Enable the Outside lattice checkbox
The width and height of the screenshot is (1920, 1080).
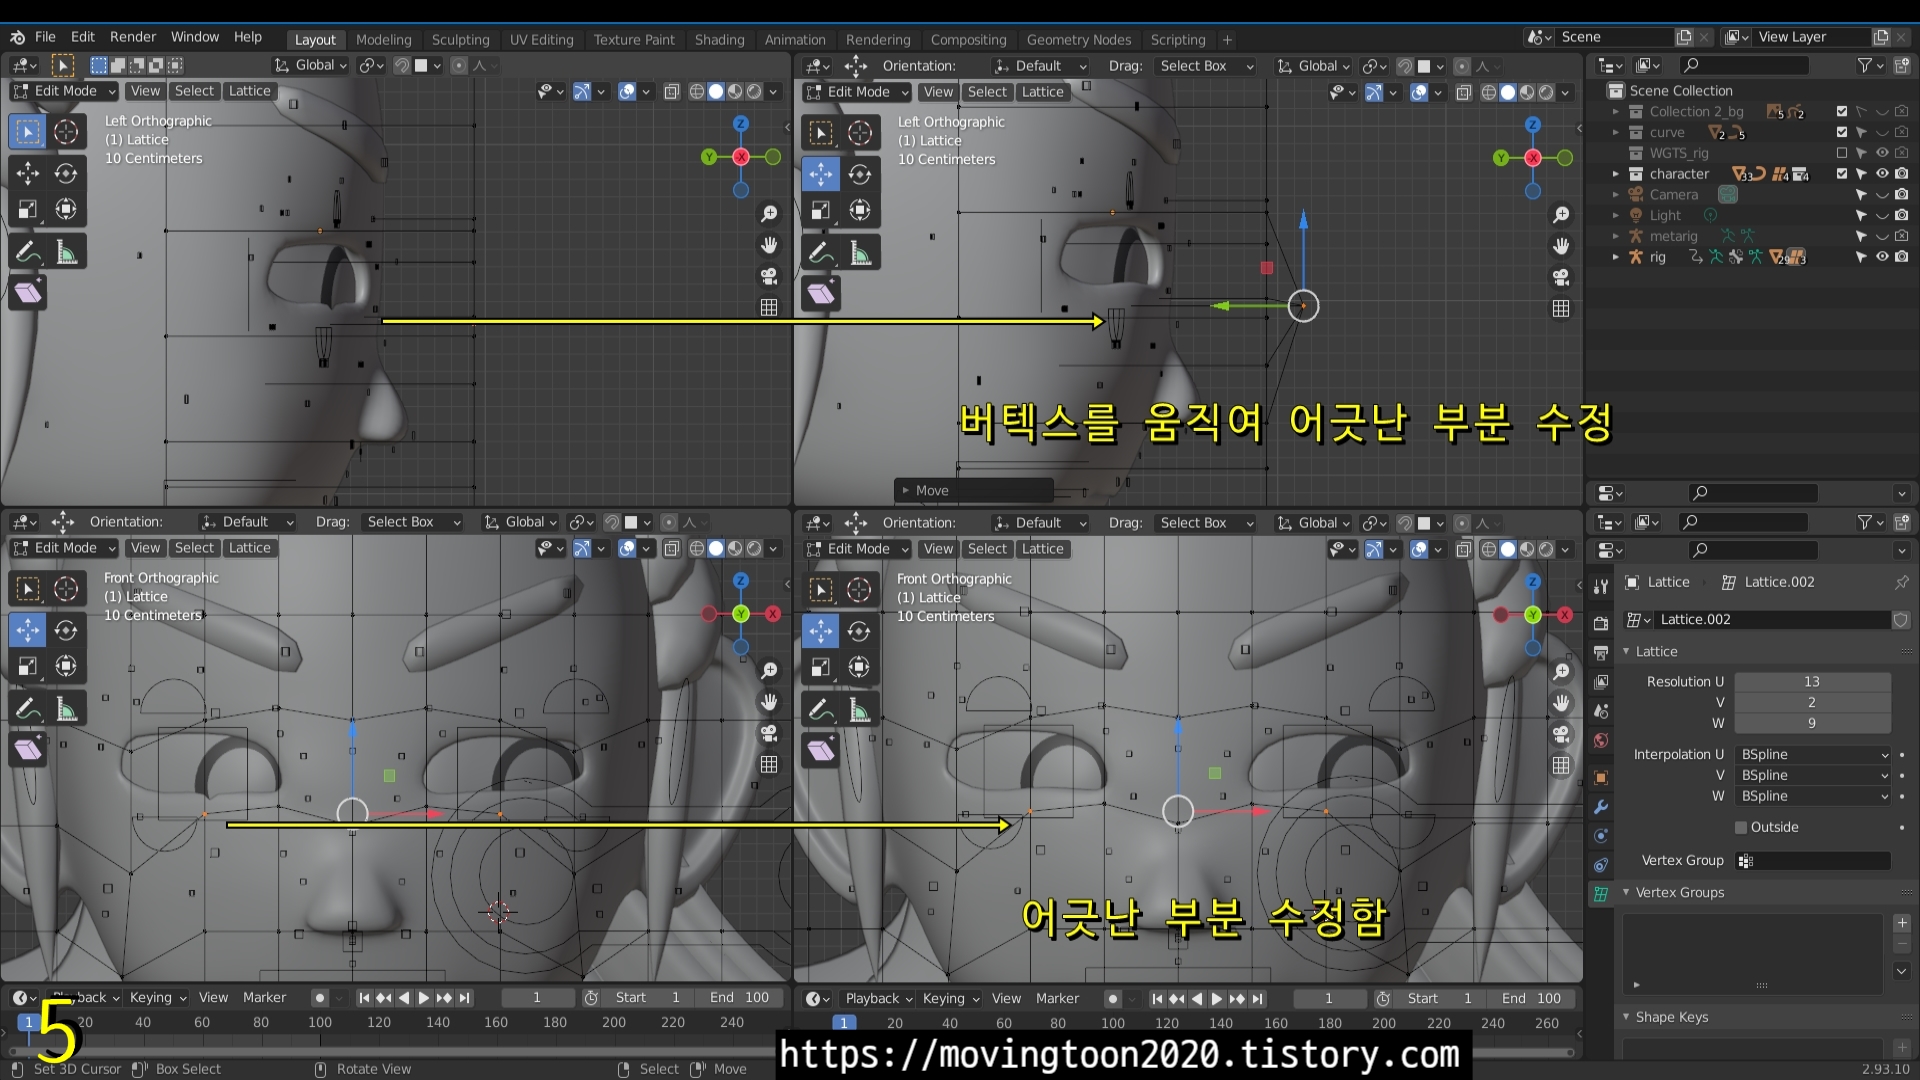coord(1741,827)
